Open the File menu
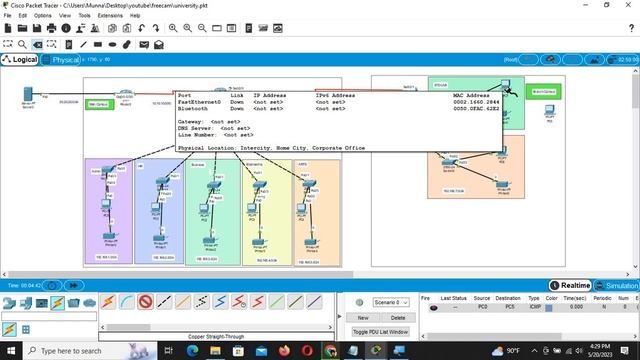 pyautogui.click(x=7, y=16)
